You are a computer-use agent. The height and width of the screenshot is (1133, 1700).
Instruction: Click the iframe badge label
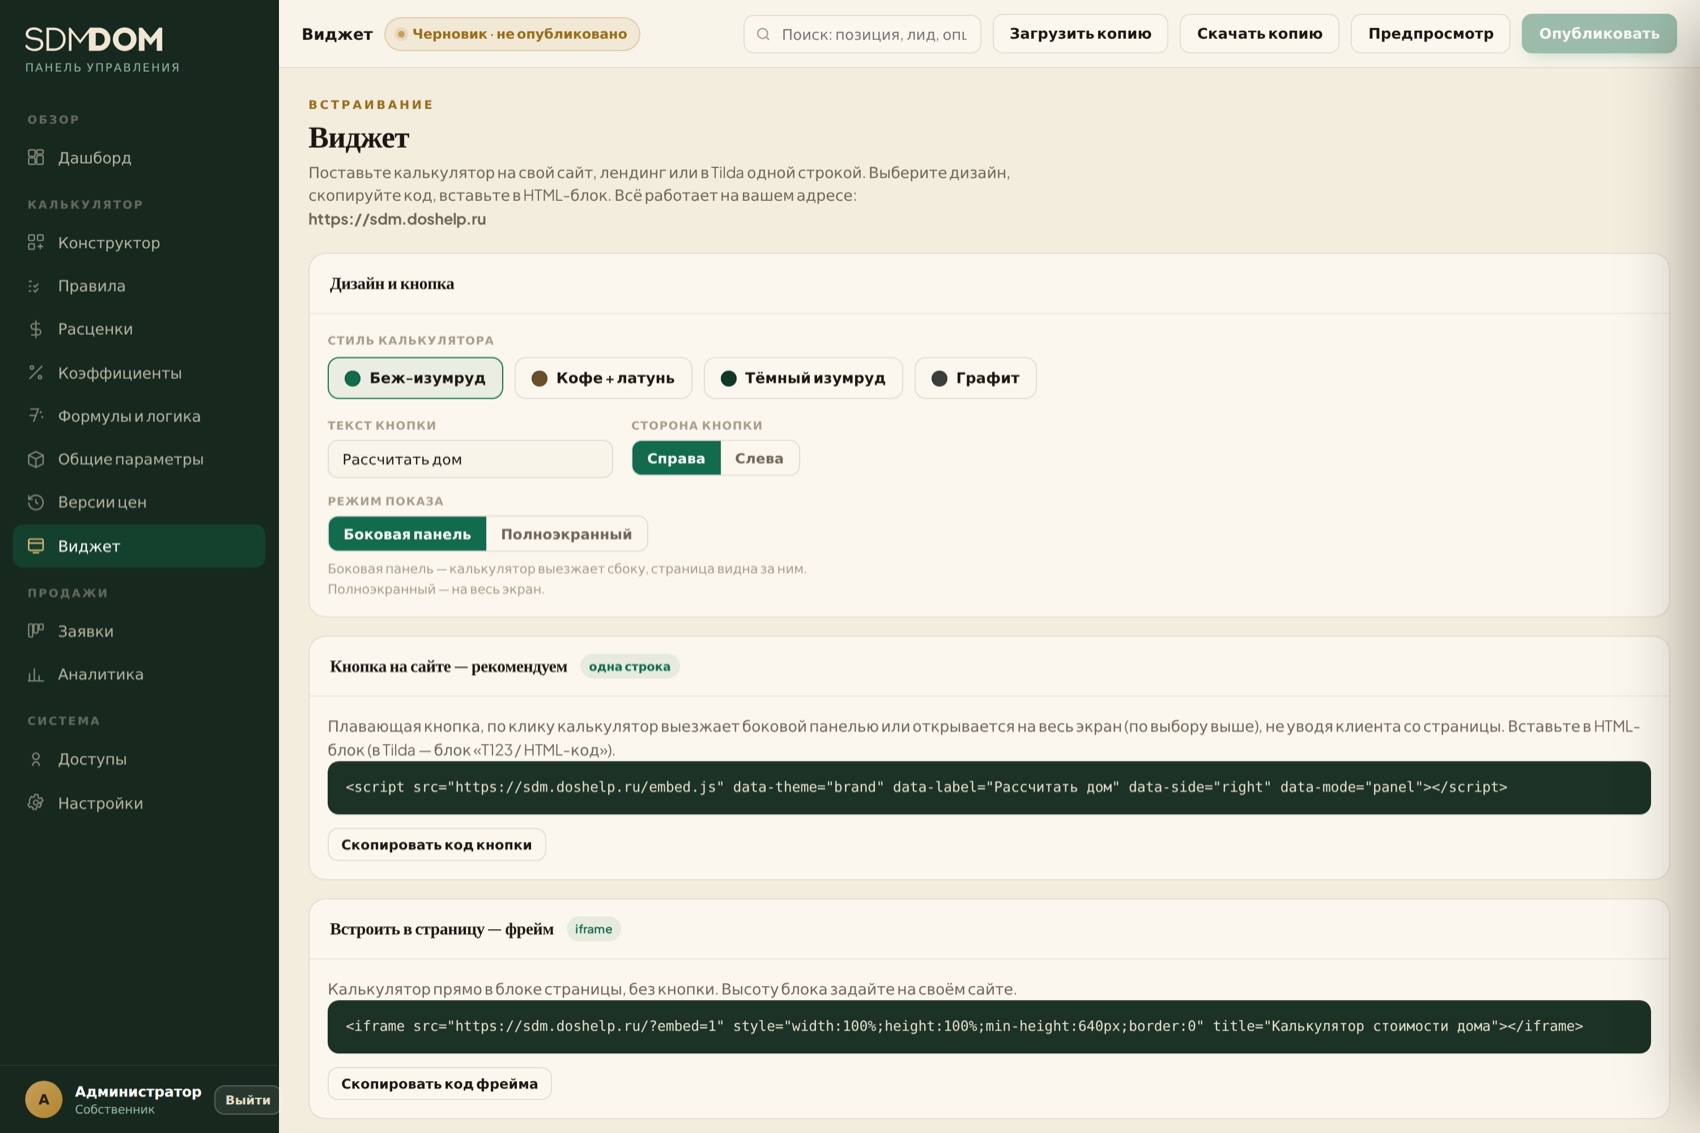[594, 929]
